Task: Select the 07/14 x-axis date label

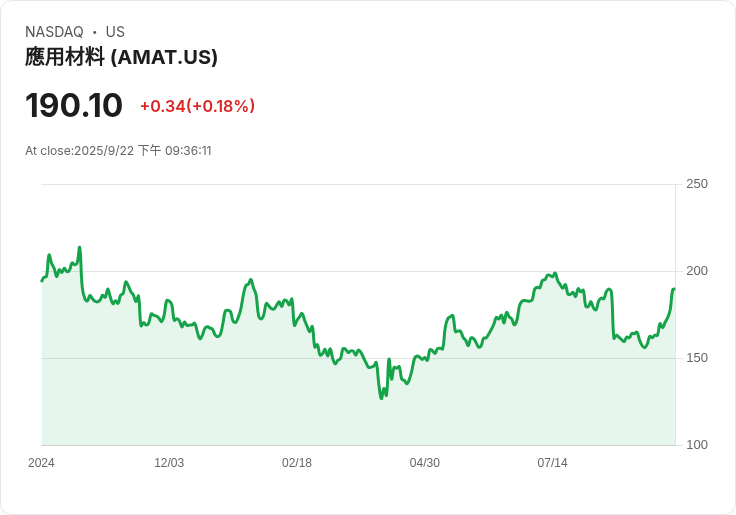Action: pos(552,463)
